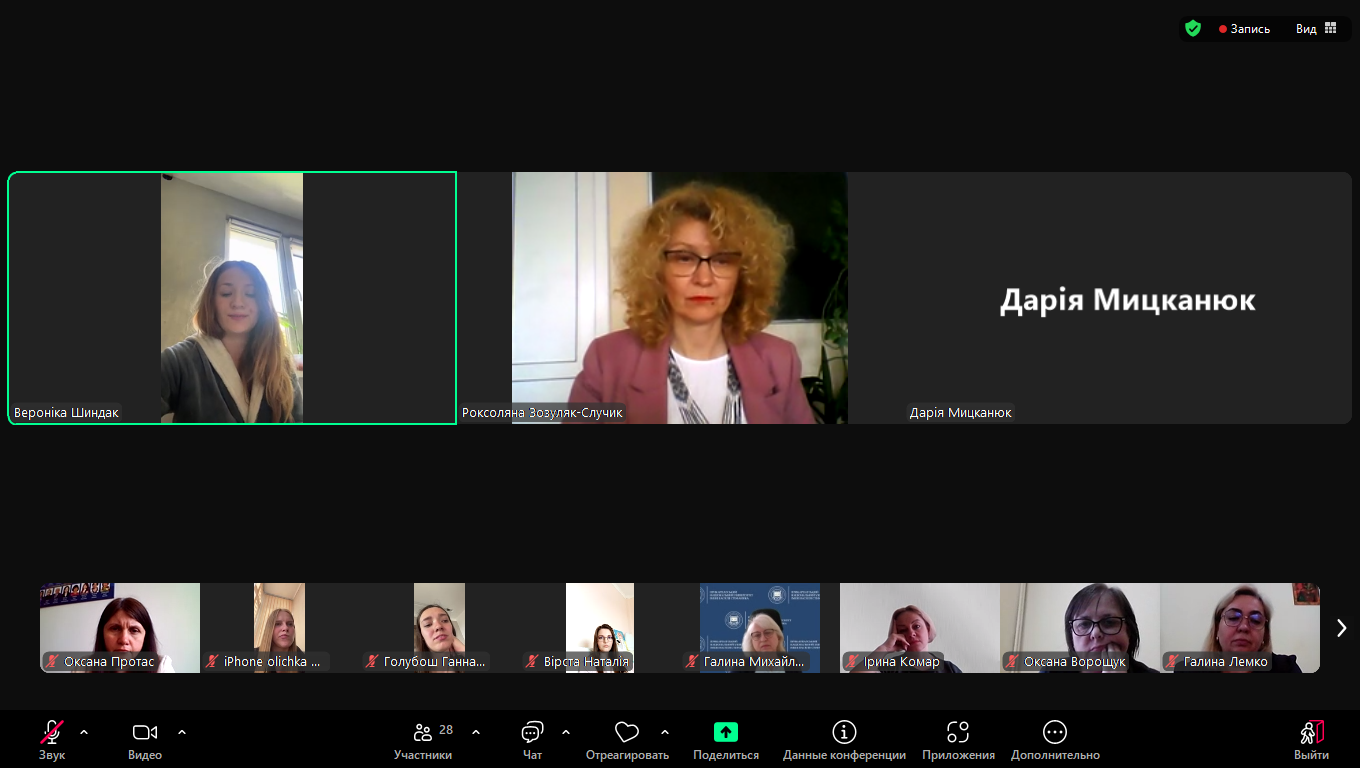This screenshot has width=1360, height=768.
Task: Toggle the camera with Видео button
Action: [145, 733]
